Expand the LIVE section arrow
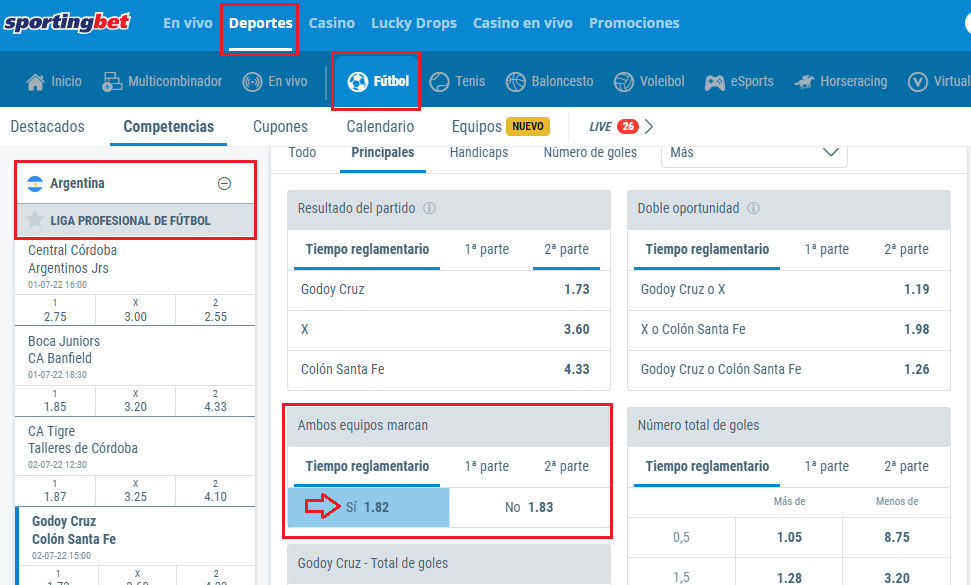 [x=648, y=126]
